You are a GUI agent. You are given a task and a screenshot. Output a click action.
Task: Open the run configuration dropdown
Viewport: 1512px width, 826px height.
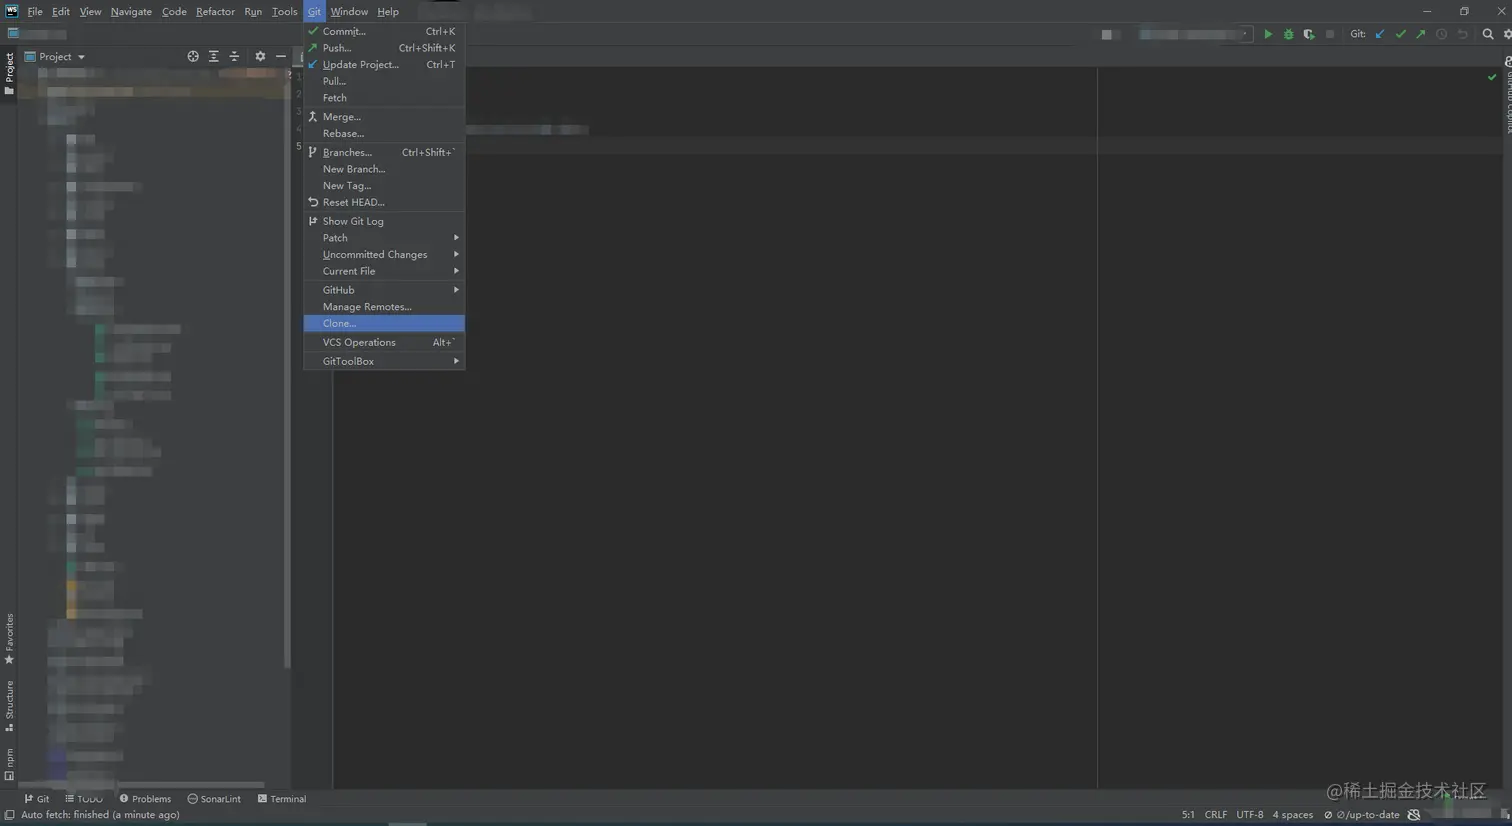point(1194,34)
